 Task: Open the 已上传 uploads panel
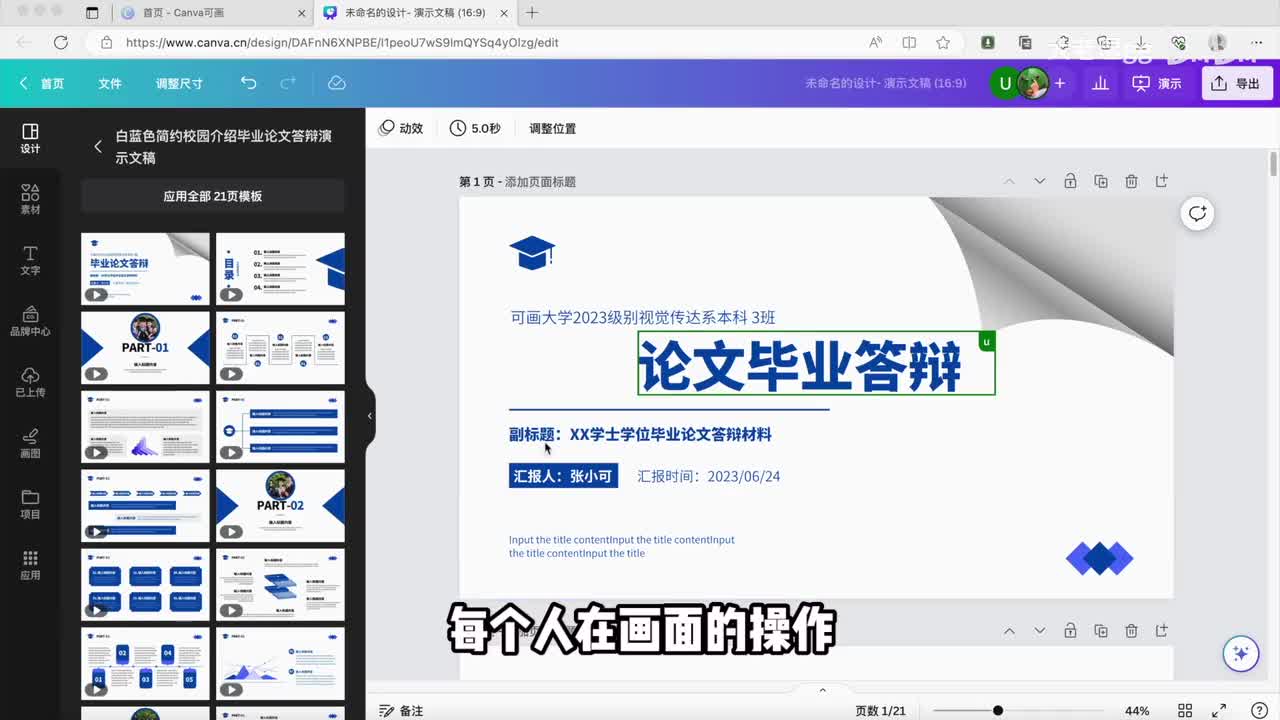pyautogui.click(x=30, y=382)
